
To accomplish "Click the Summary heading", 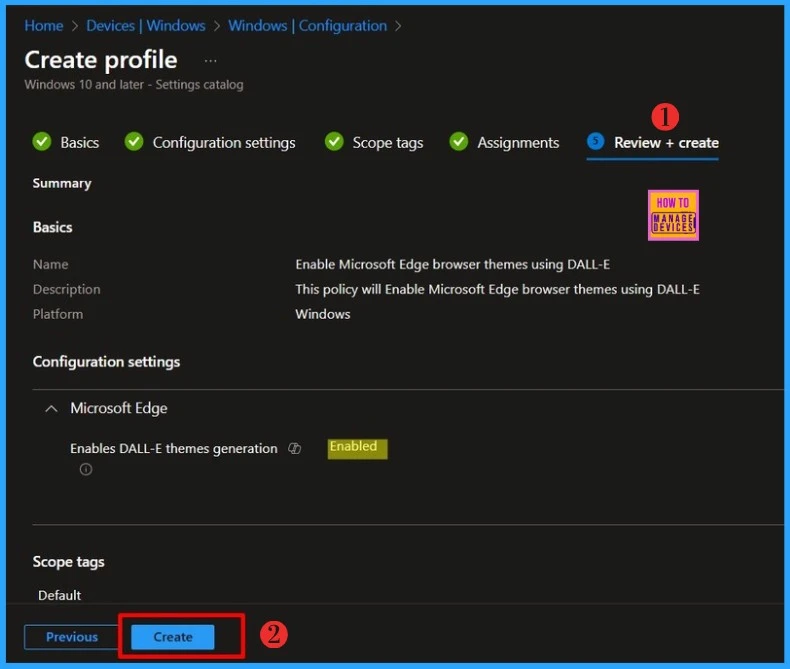I will [62, 183].
